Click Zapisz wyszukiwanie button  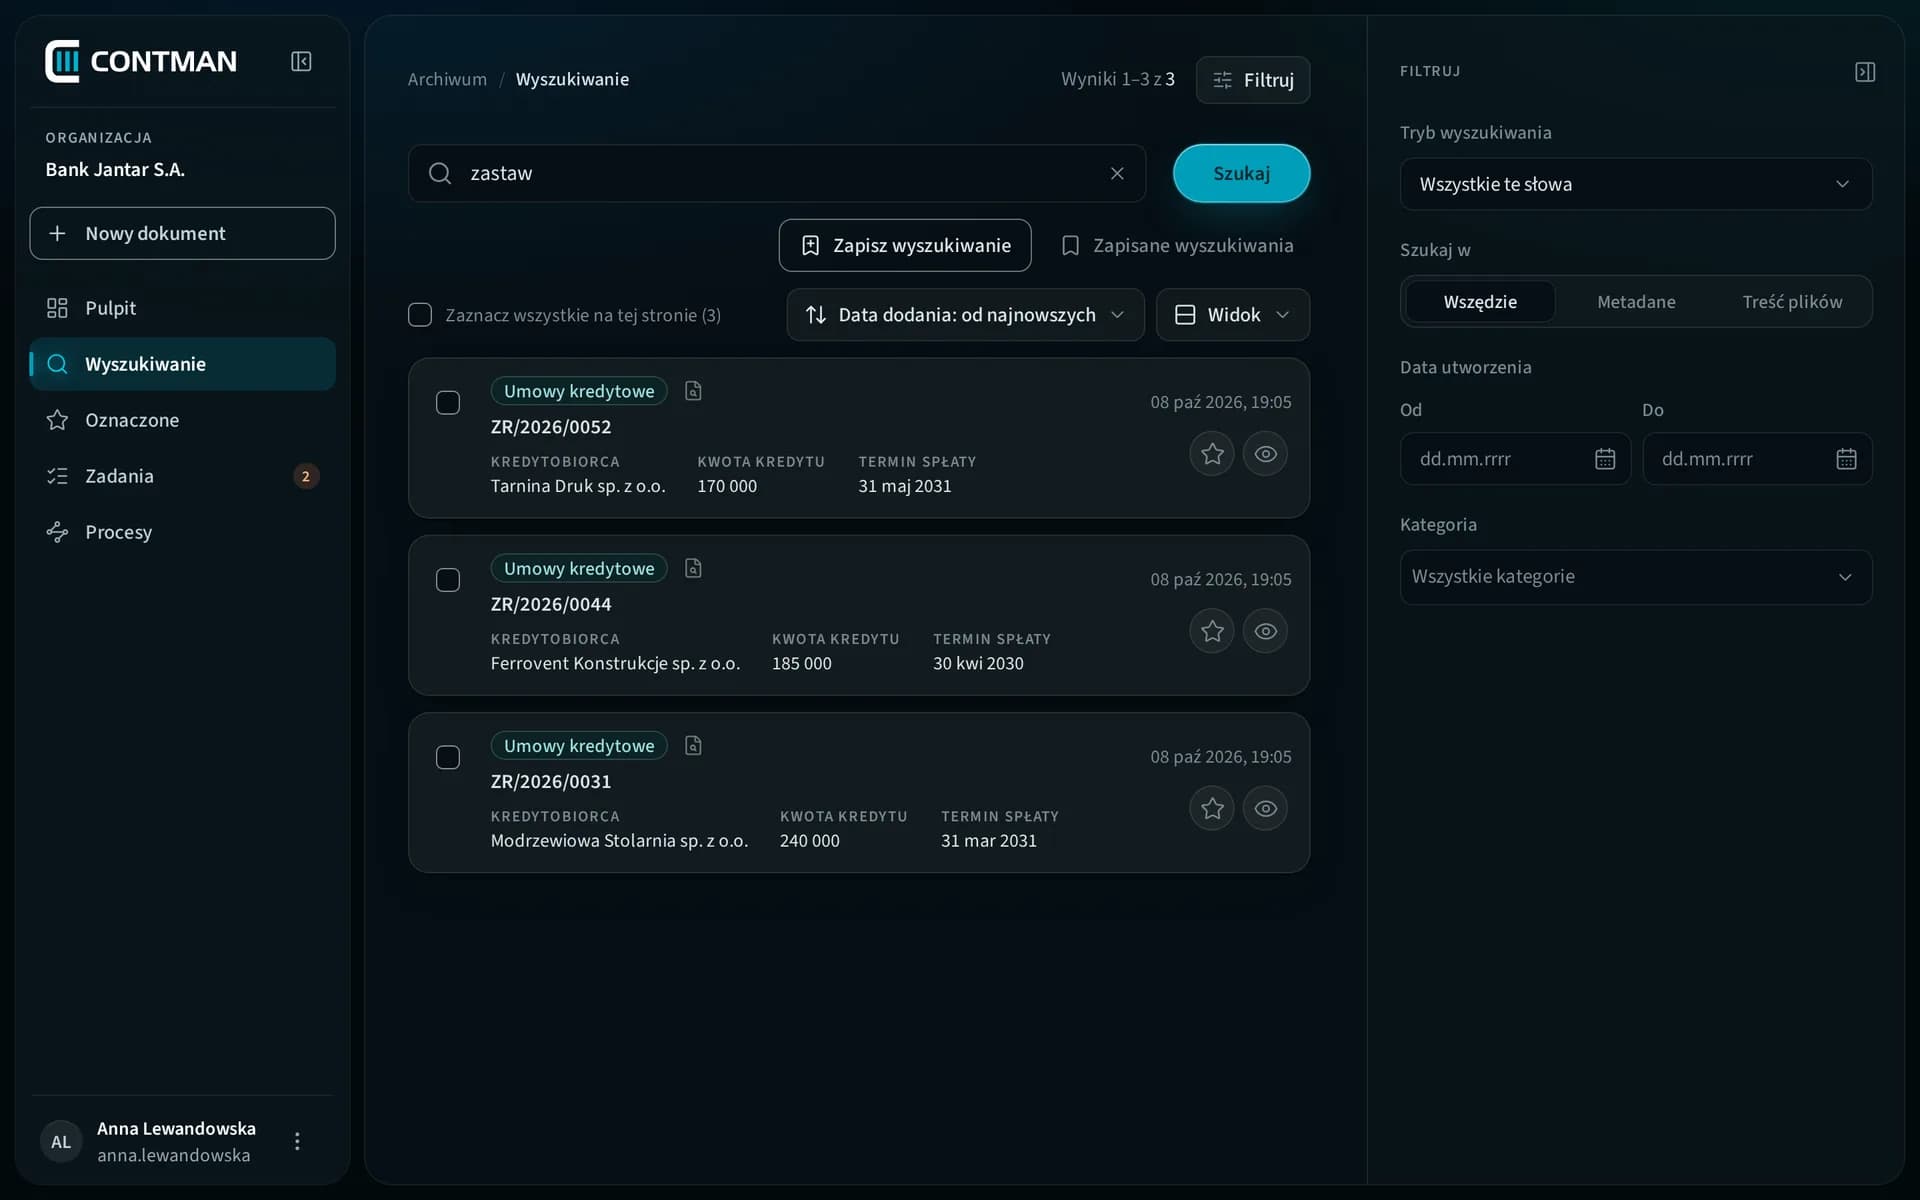coord(905,245)
